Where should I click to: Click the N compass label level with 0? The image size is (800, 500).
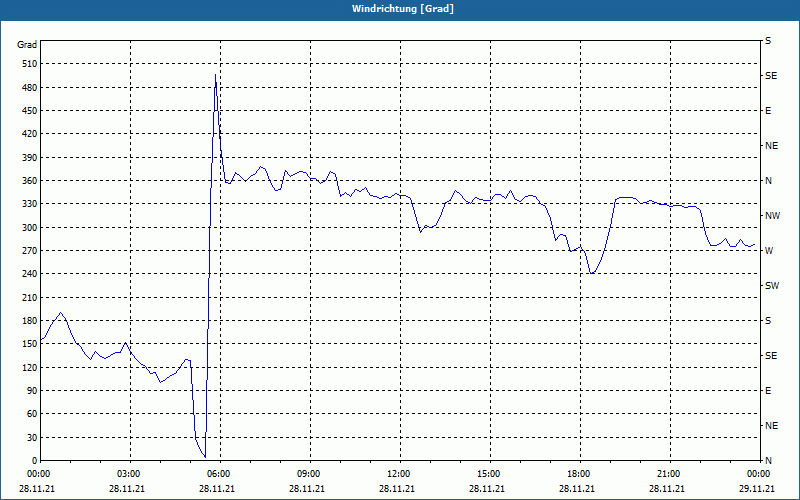coord(768,461)
